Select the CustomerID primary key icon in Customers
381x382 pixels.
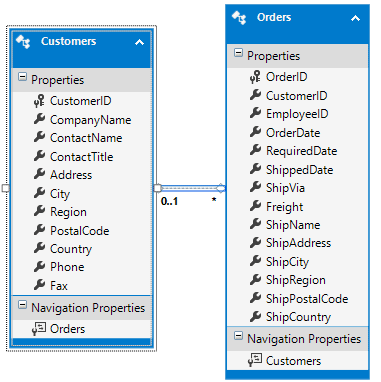point(39,101)
